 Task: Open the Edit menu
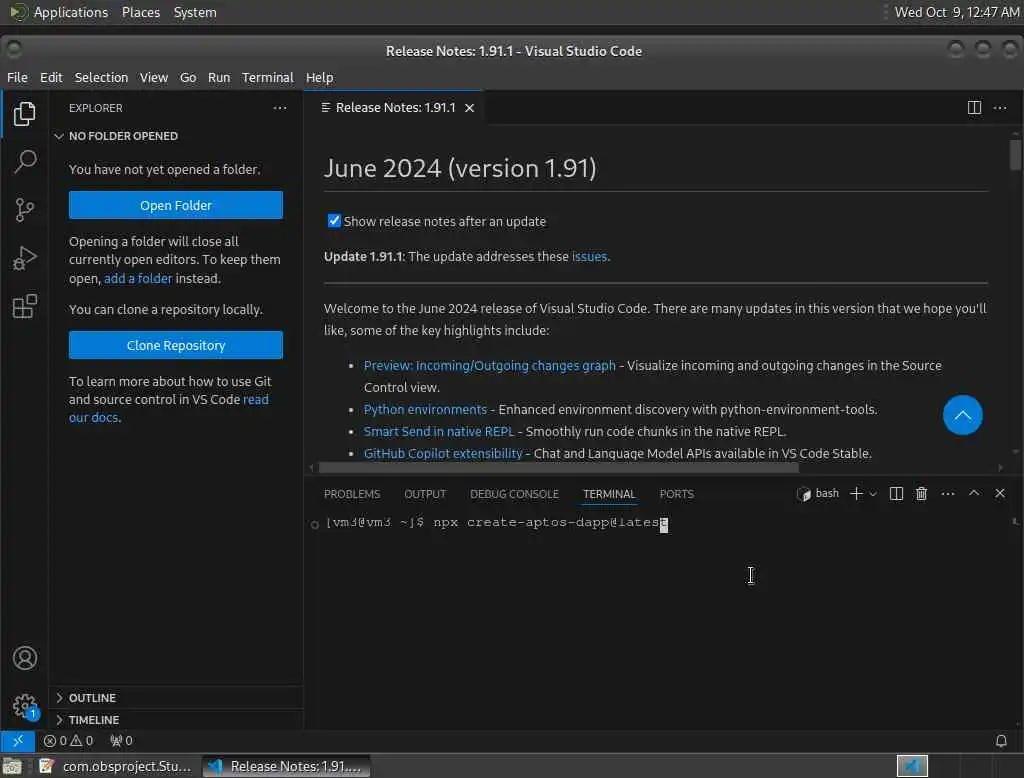coord(51,78)
